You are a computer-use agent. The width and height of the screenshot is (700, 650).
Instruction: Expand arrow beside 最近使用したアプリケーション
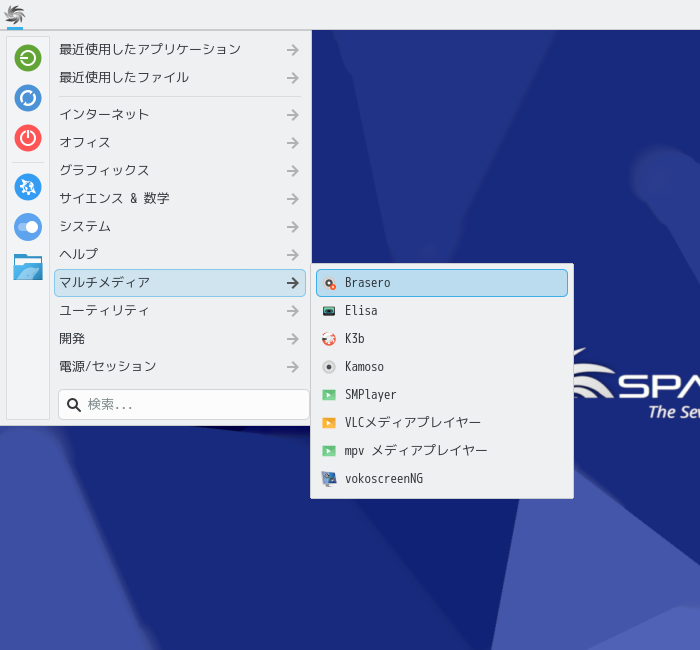(x=293, y=50)
